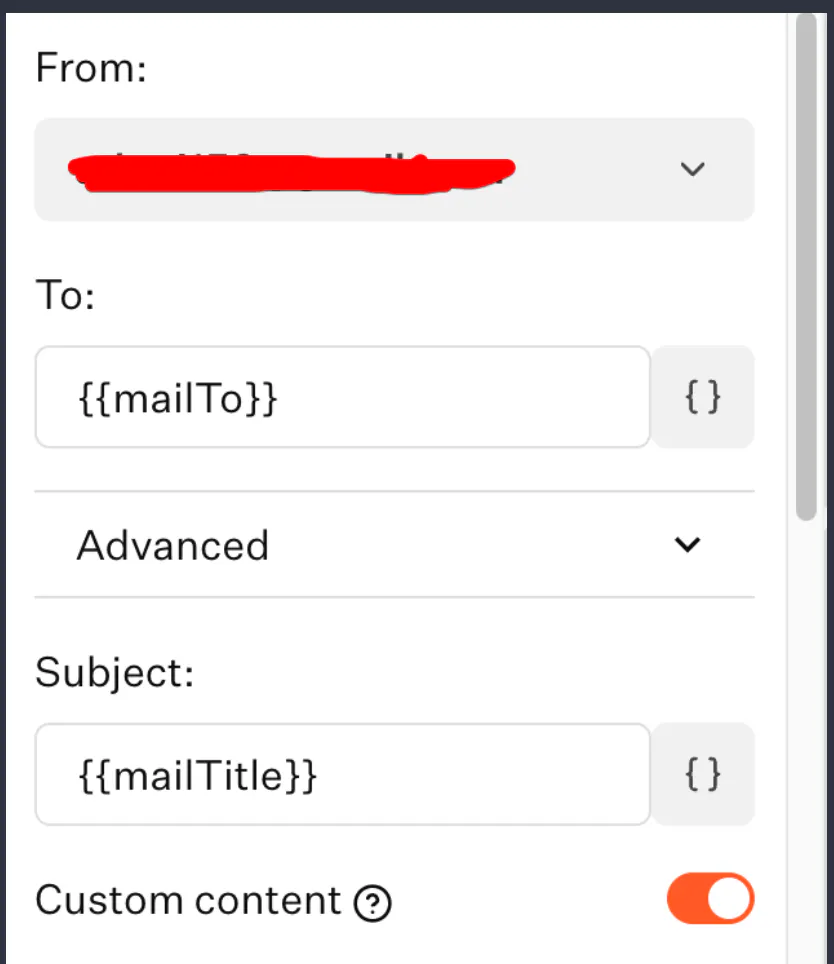Open the variable picker for the To field
Image resolution: width=834 pixels, height=964 pixels.
[702, 397]
